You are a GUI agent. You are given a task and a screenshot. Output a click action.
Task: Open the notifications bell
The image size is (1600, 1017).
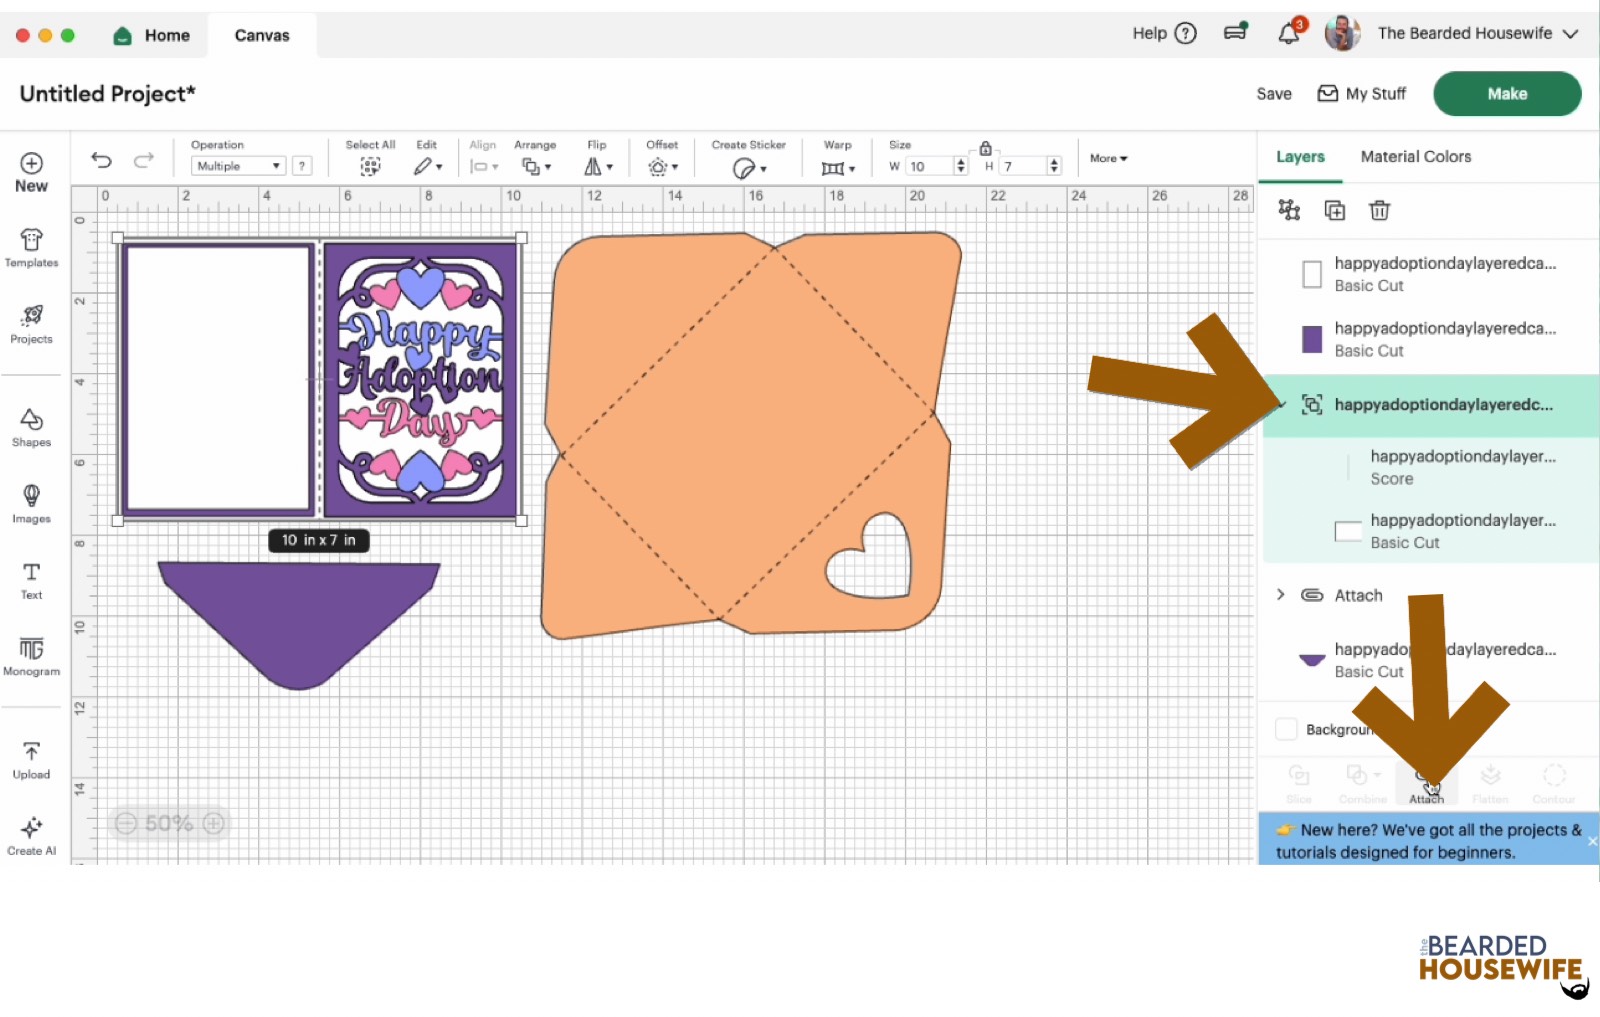[1289, 34]
